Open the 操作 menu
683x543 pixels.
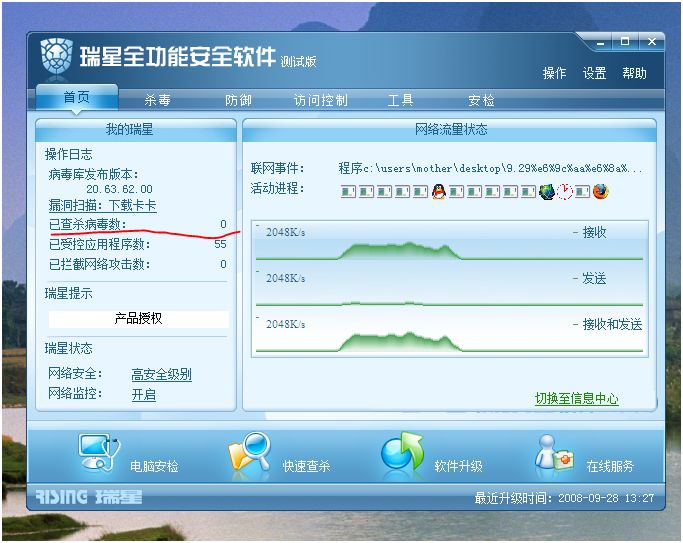tap(555, 73)
